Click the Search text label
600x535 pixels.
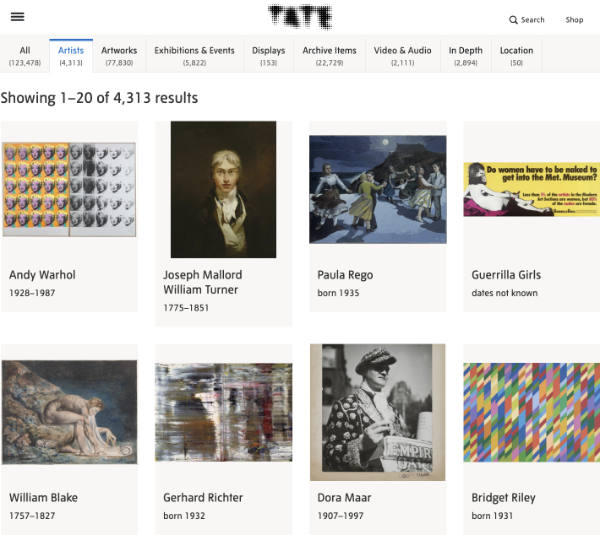click(532, 20)
